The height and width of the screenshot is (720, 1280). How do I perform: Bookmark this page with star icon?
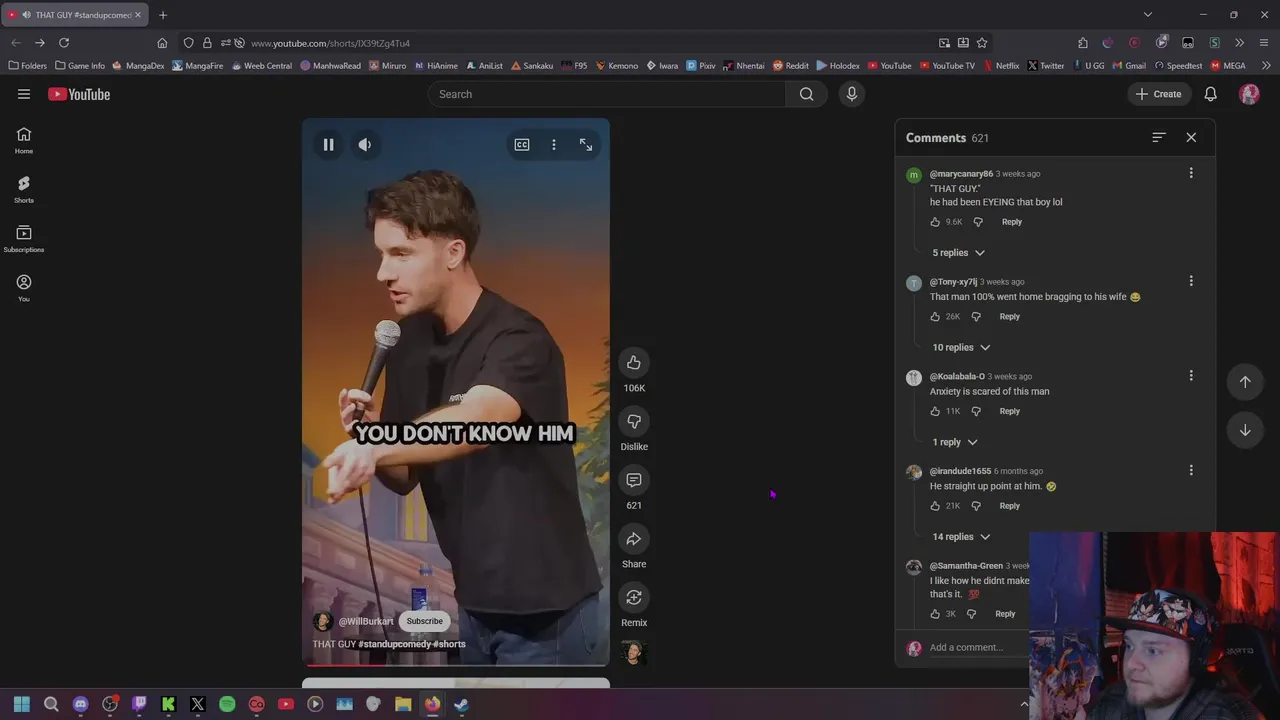click(x=982, y=43)
